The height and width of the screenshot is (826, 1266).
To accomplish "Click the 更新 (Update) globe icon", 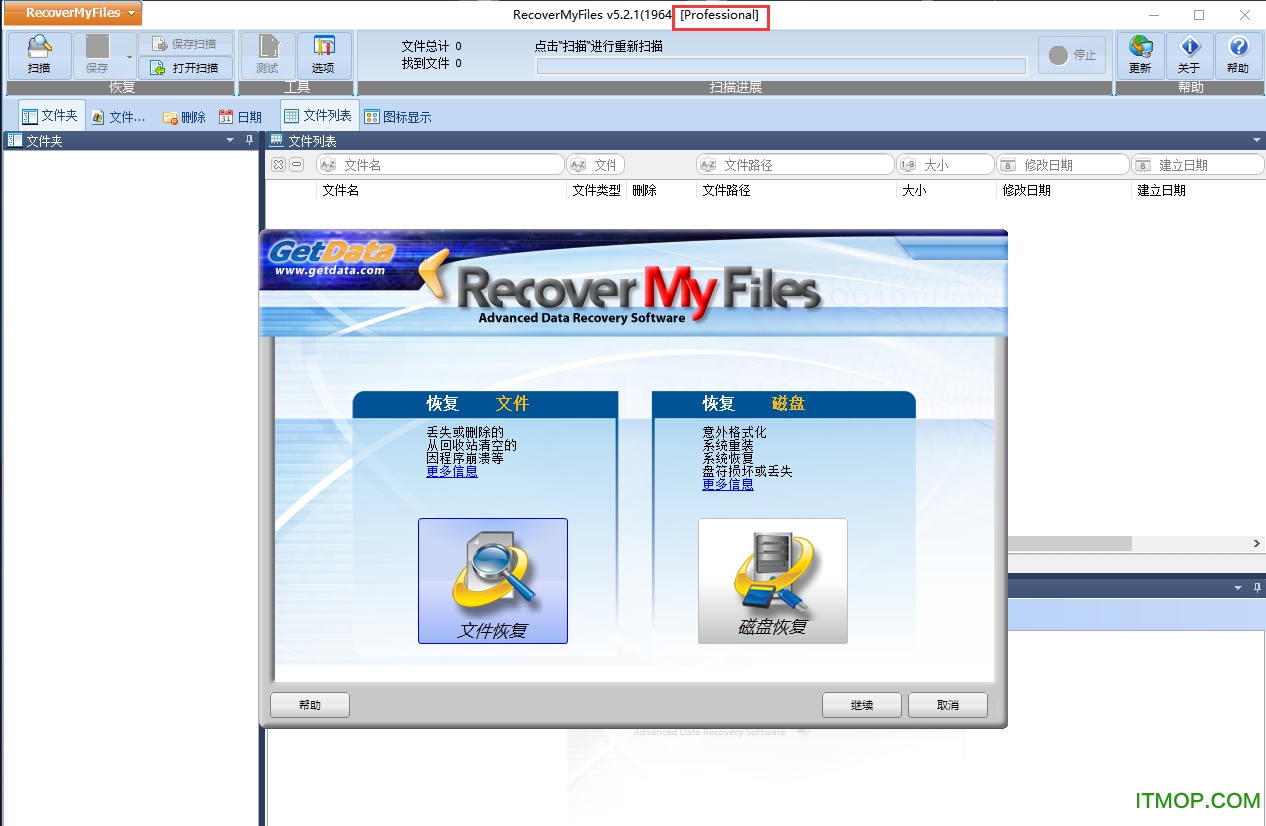I will 1140,55.
